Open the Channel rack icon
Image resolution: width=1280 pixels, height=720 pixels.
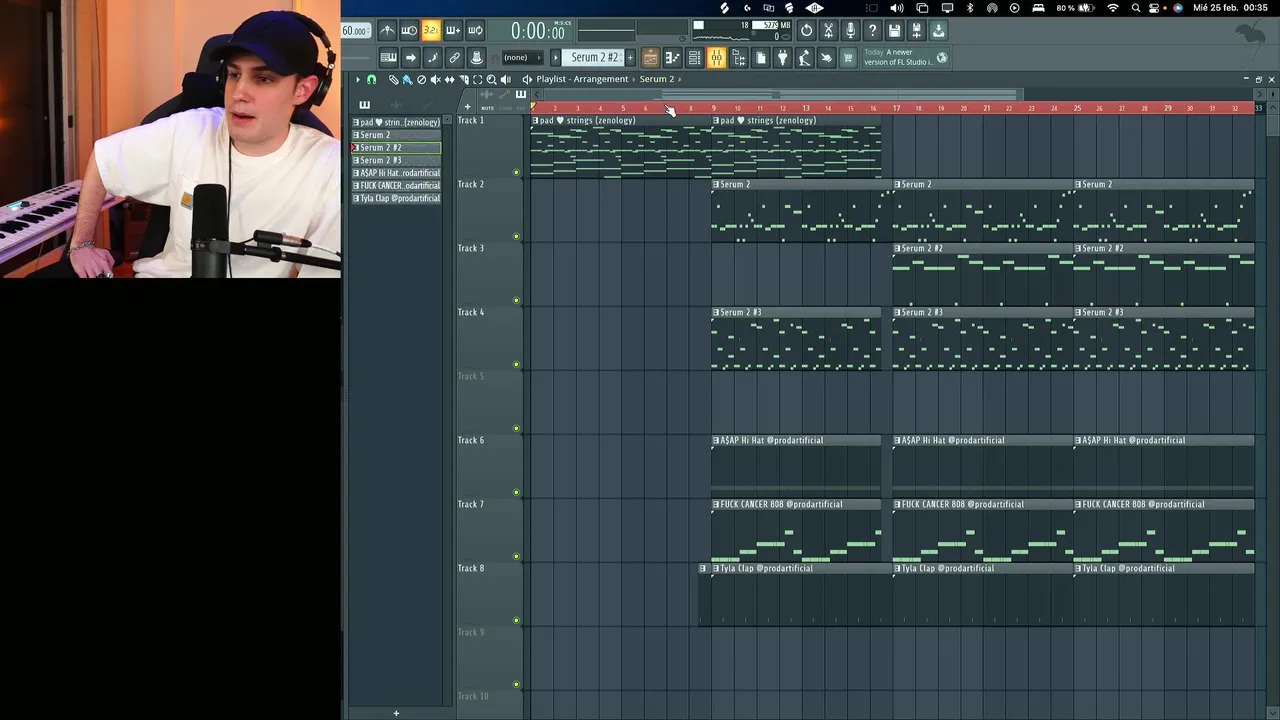(x=694, y=58)
